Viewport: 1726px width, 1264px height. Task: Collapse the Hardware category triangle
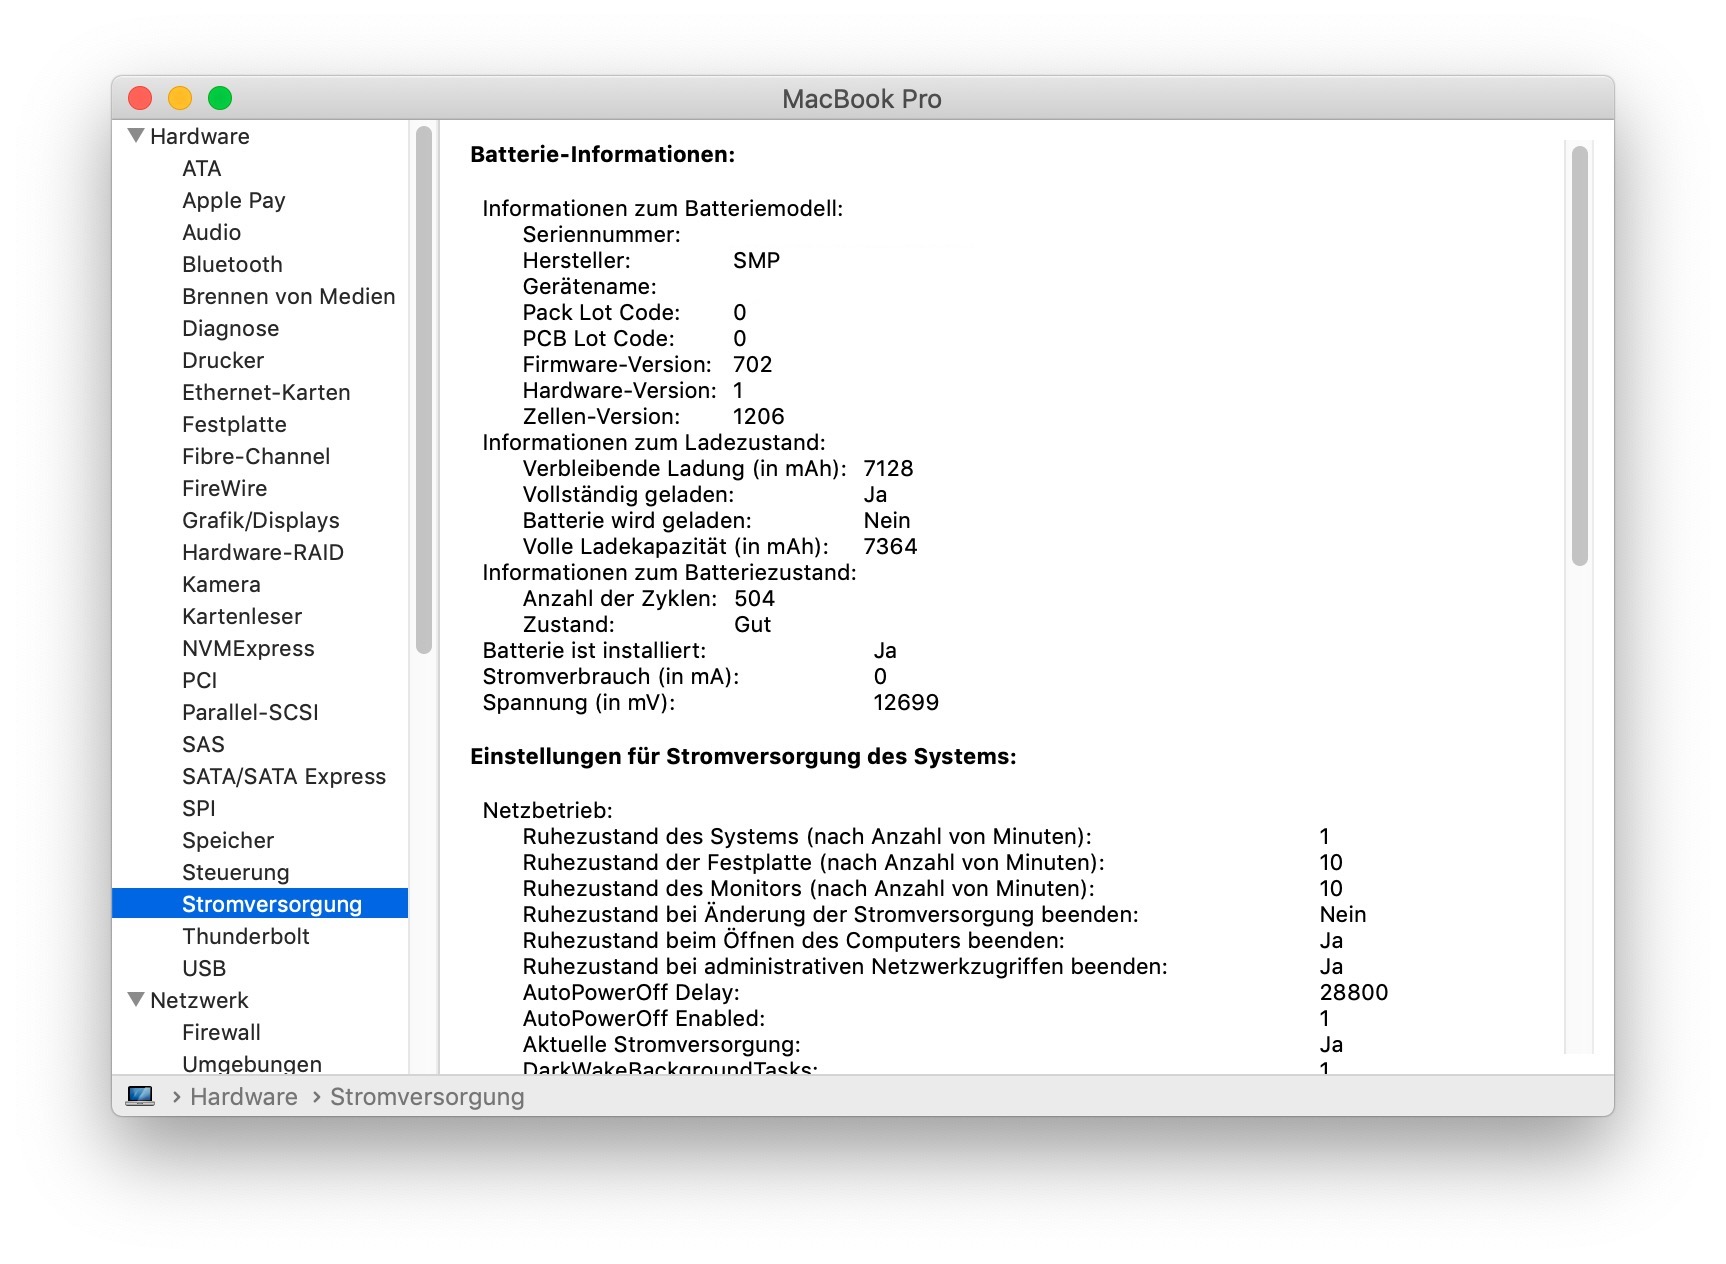[137, 136]
